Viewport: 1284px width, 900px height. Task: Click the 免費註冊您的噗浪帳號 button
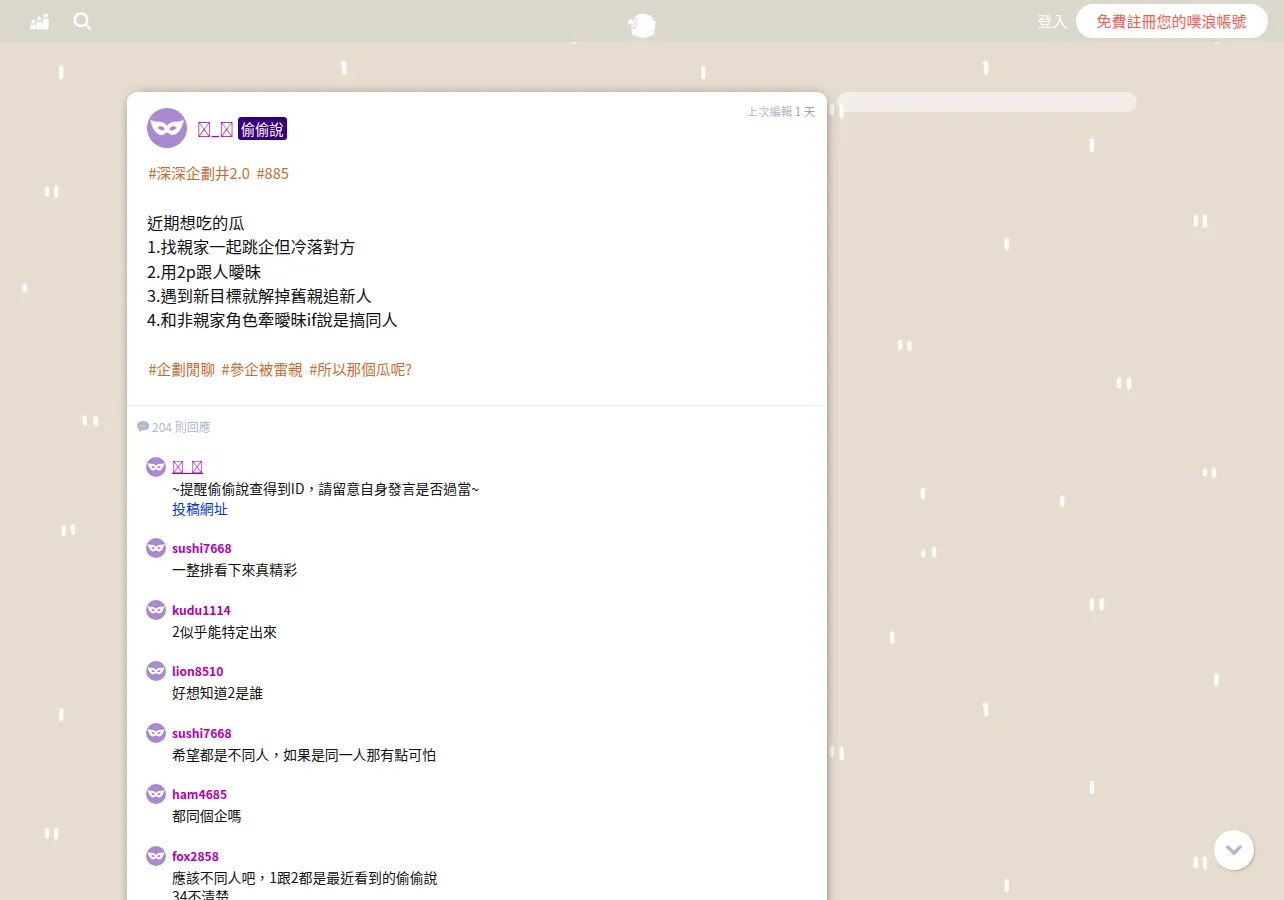1172,21
